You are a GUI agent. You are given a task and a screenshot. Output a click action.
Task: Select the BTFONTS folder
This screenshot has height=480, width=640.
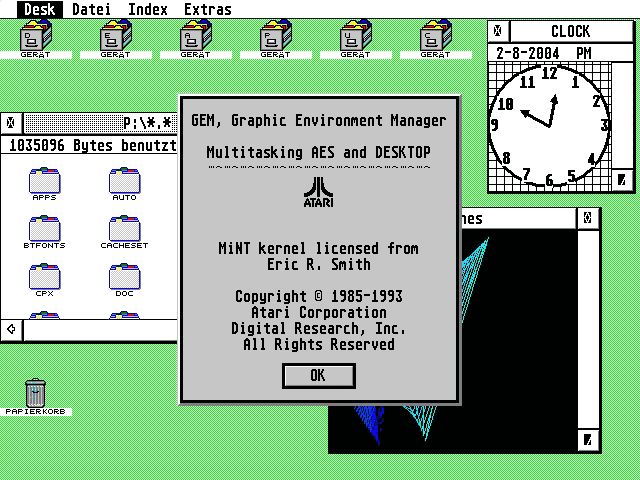[x=44, y=232]
